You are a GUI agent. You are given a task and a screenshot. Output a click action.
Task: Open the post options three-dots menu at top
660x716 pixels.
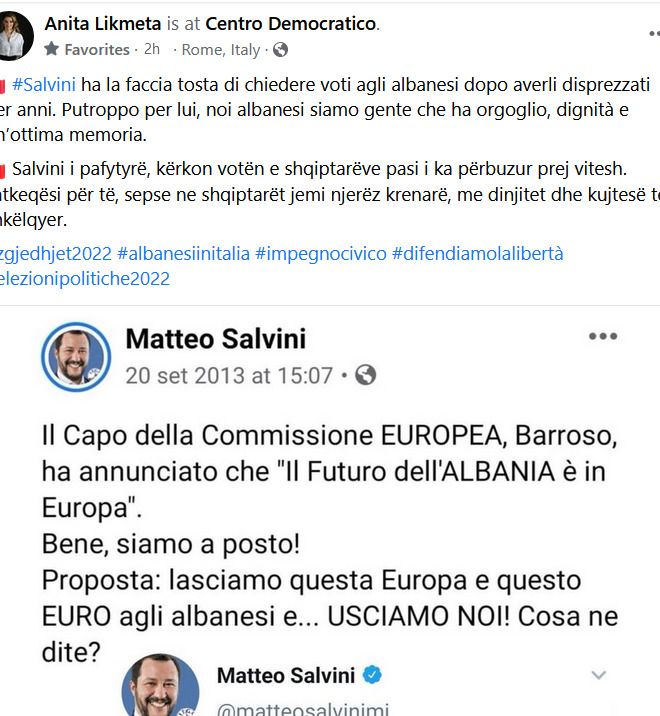click(654, 33)
